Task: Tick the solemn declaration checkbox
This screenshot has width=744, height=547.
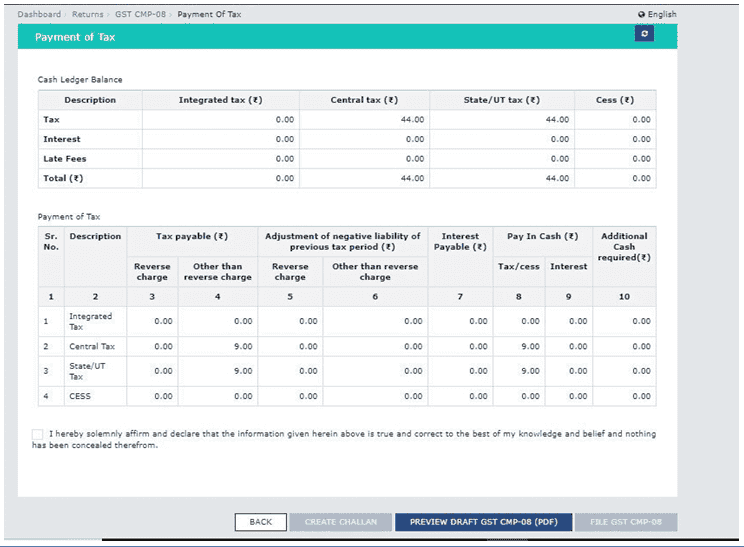Action: click(37, 434)
